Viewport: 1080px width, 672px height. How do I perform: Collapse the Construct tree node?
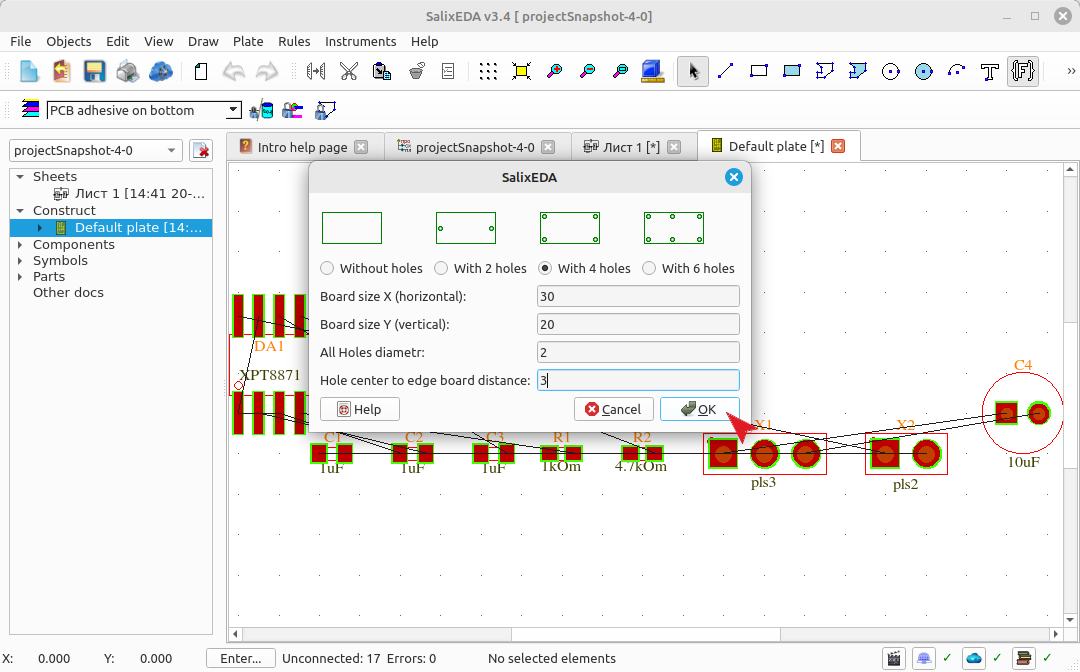[x=20, y=211]
